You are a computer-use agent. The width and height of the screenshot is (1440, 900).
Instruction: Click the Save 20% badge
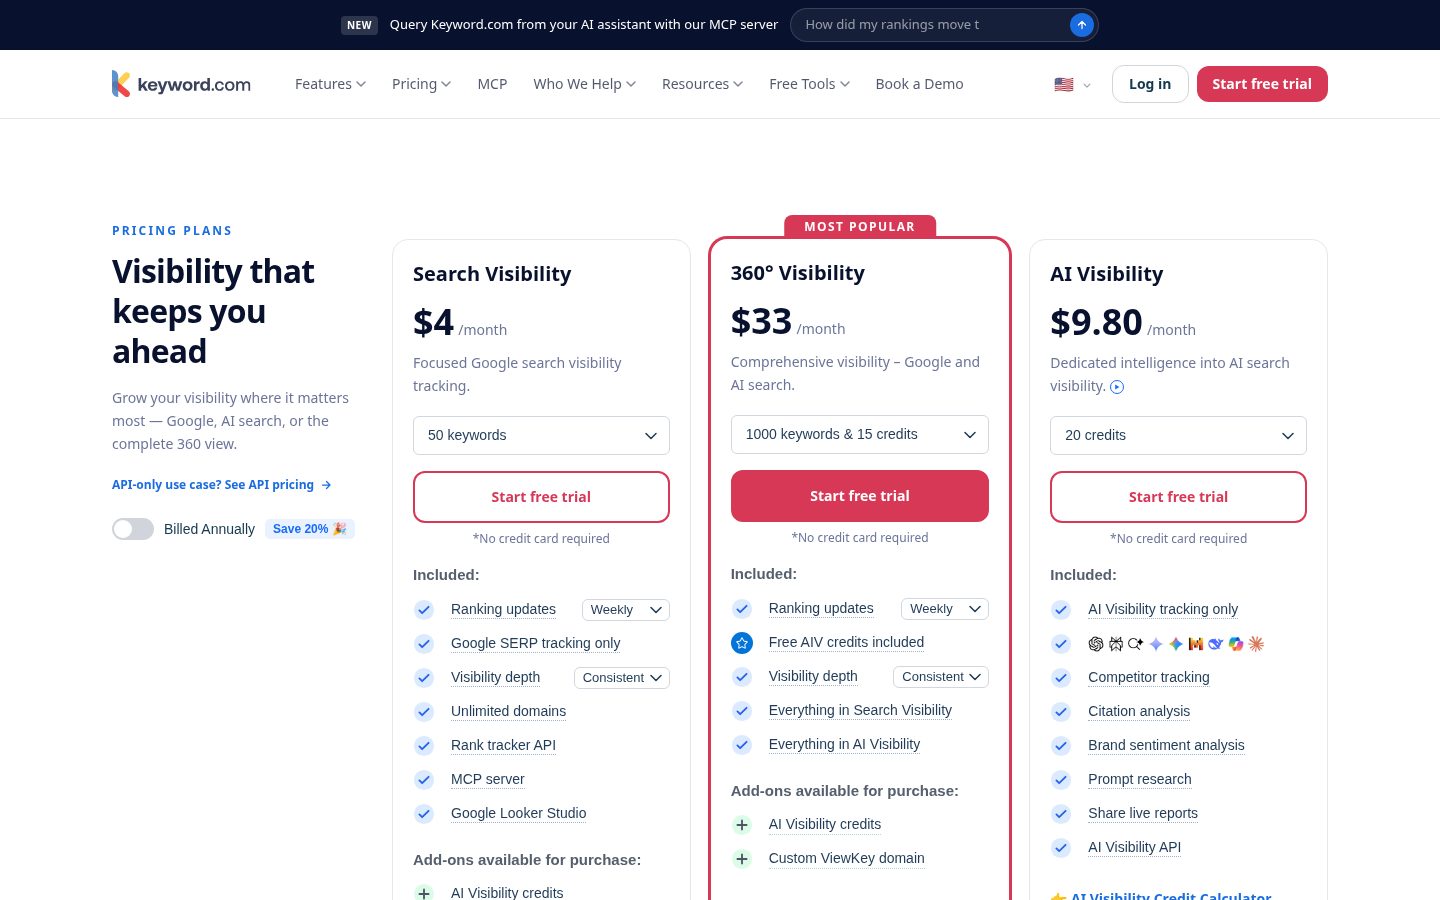point(310,529)
